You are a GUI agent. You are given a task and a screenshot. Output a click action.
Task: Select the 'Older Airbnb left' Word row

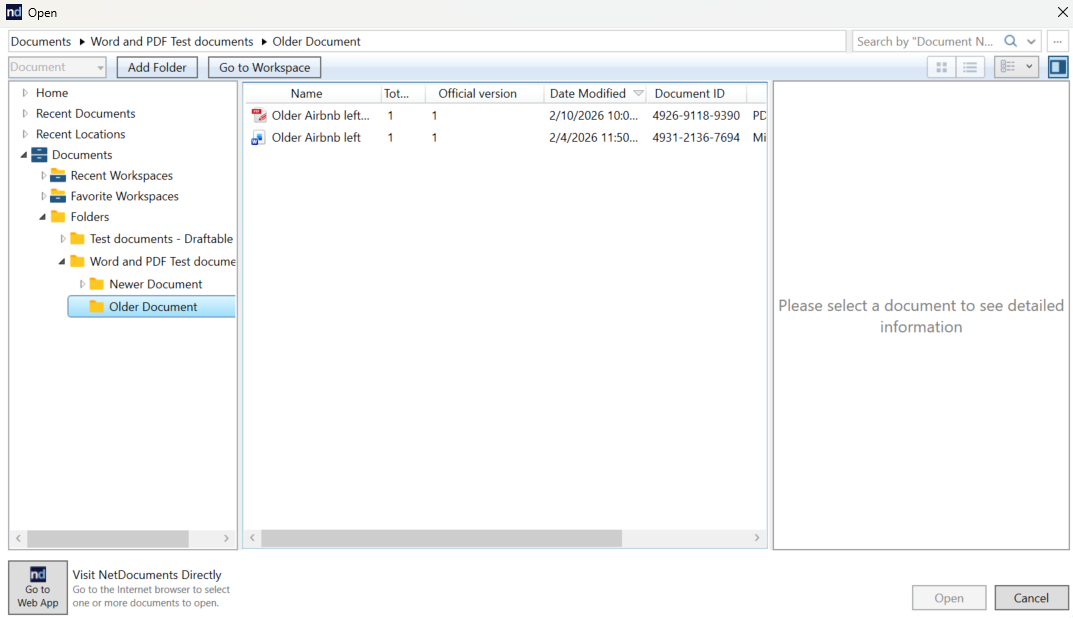505,138
